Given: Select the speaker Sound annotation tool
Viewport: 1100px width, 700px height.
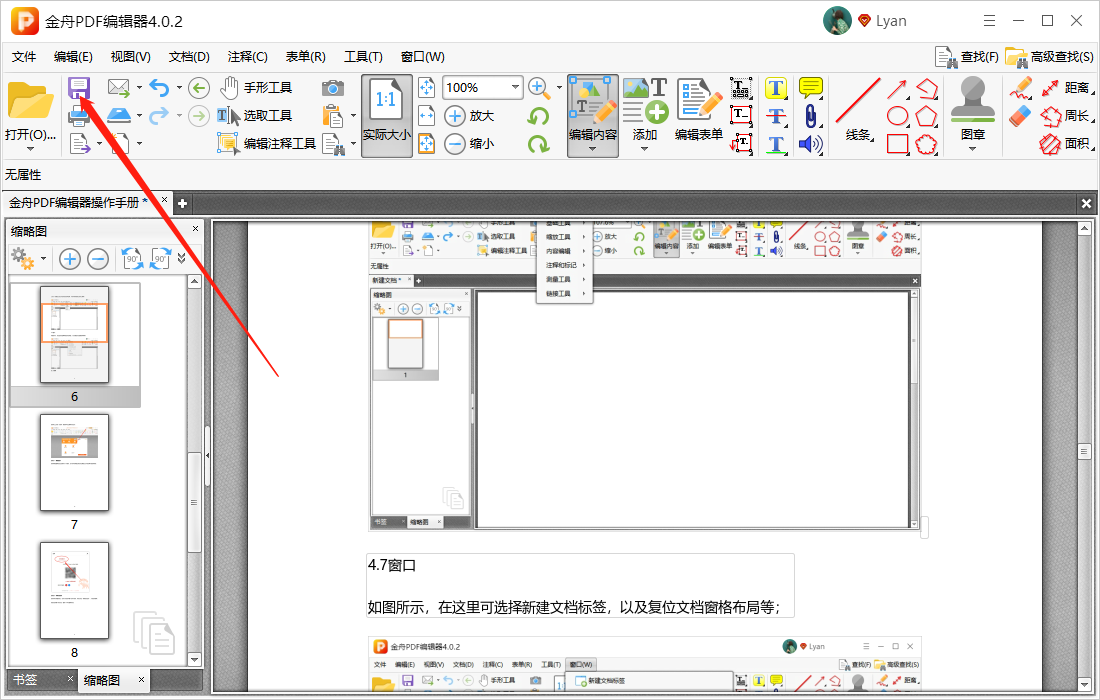Looking at the screenshot, I should [810, 144].
